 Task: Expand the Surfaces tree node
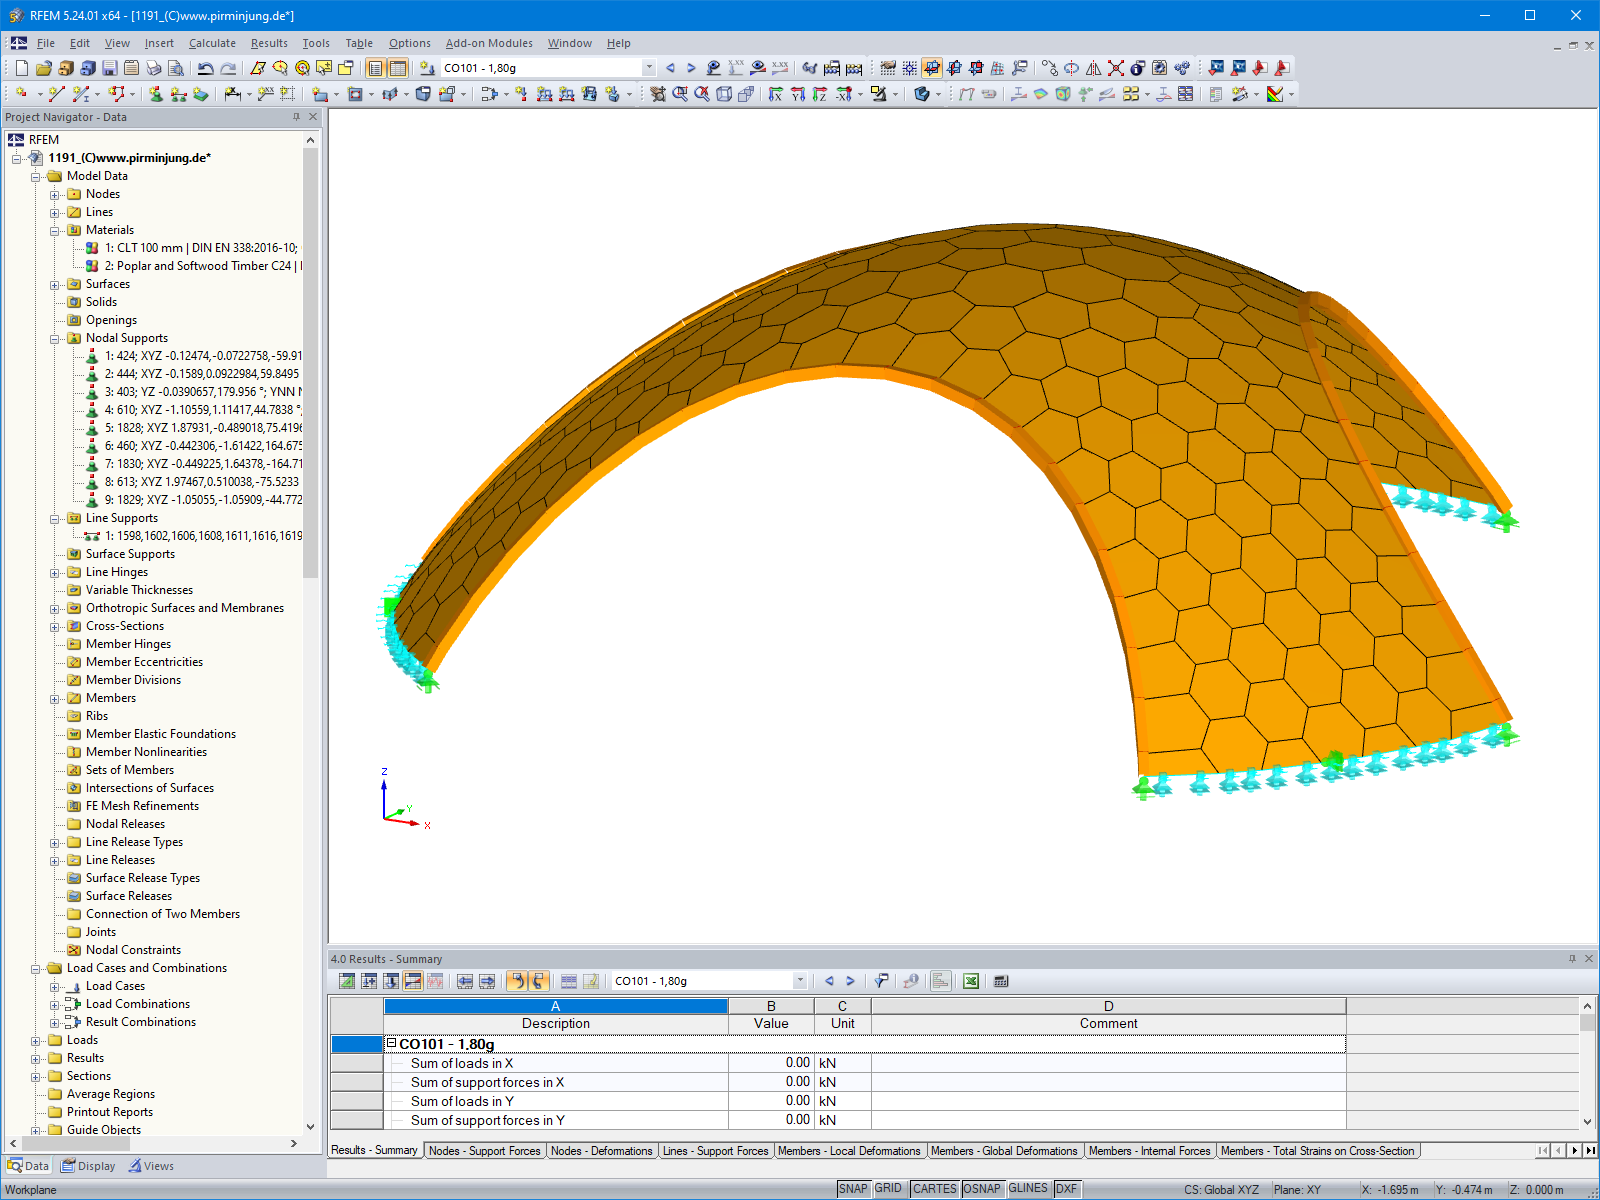56,284
